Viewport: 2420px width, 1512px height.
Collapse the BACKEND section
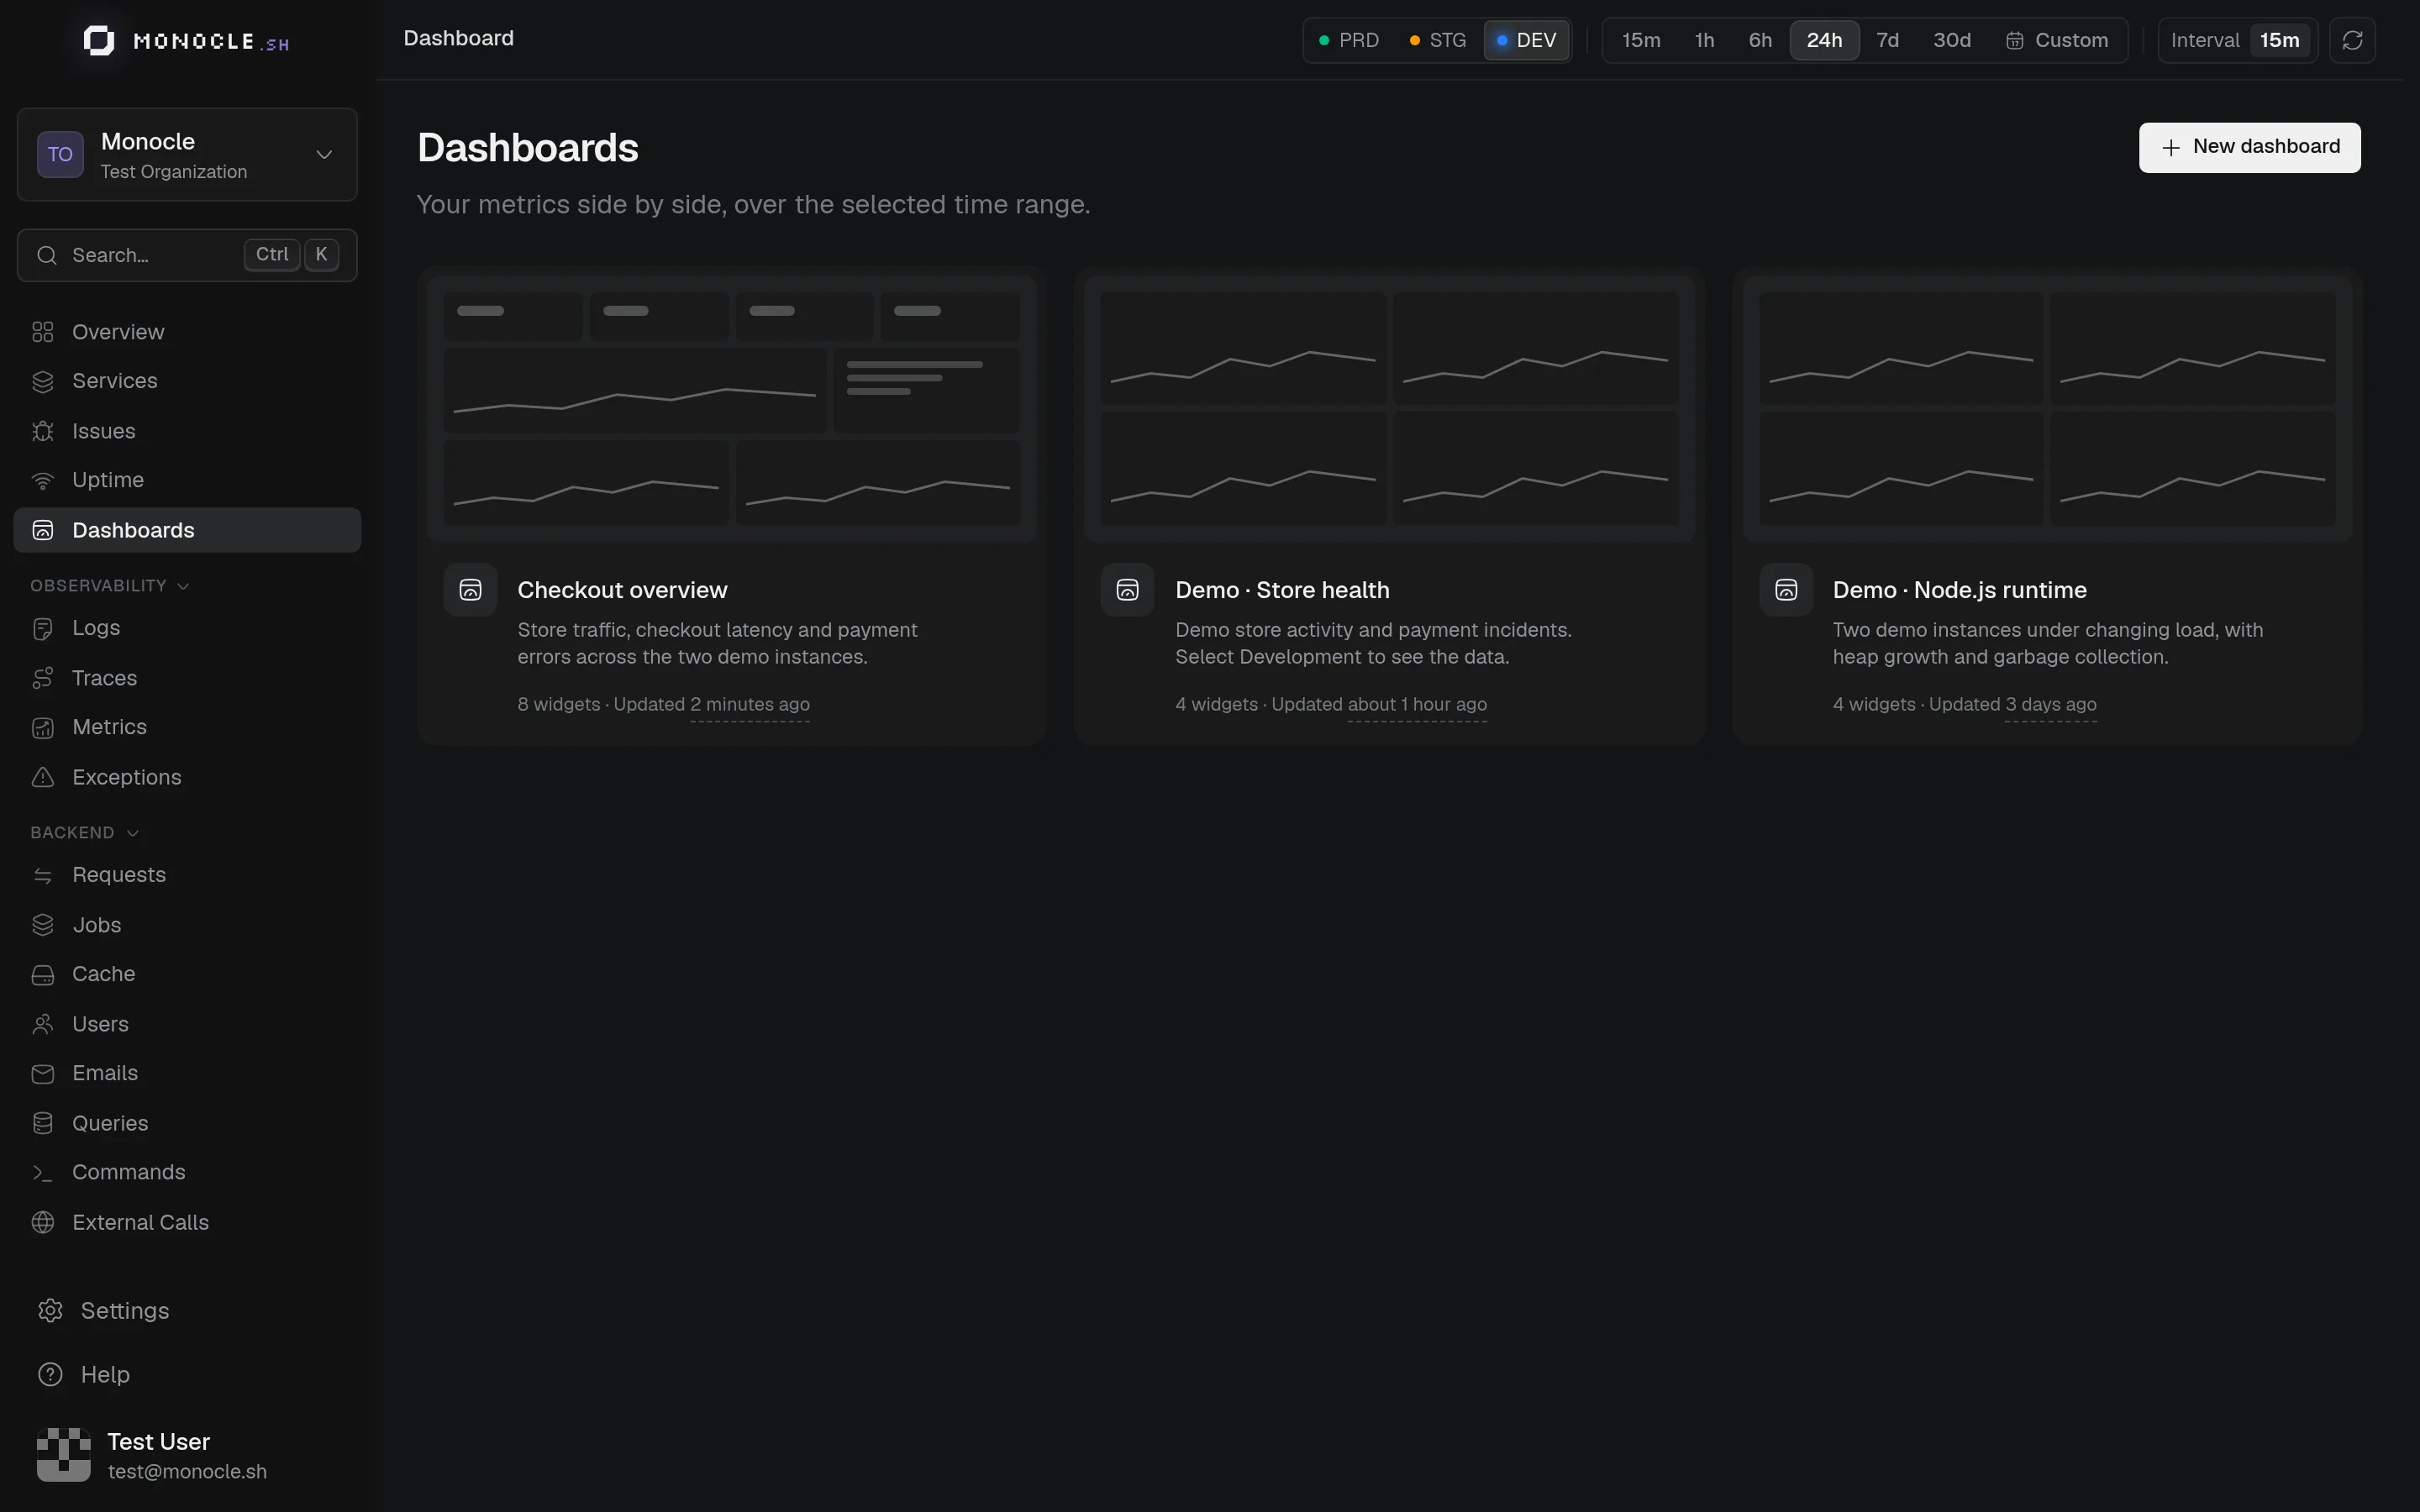85,833
